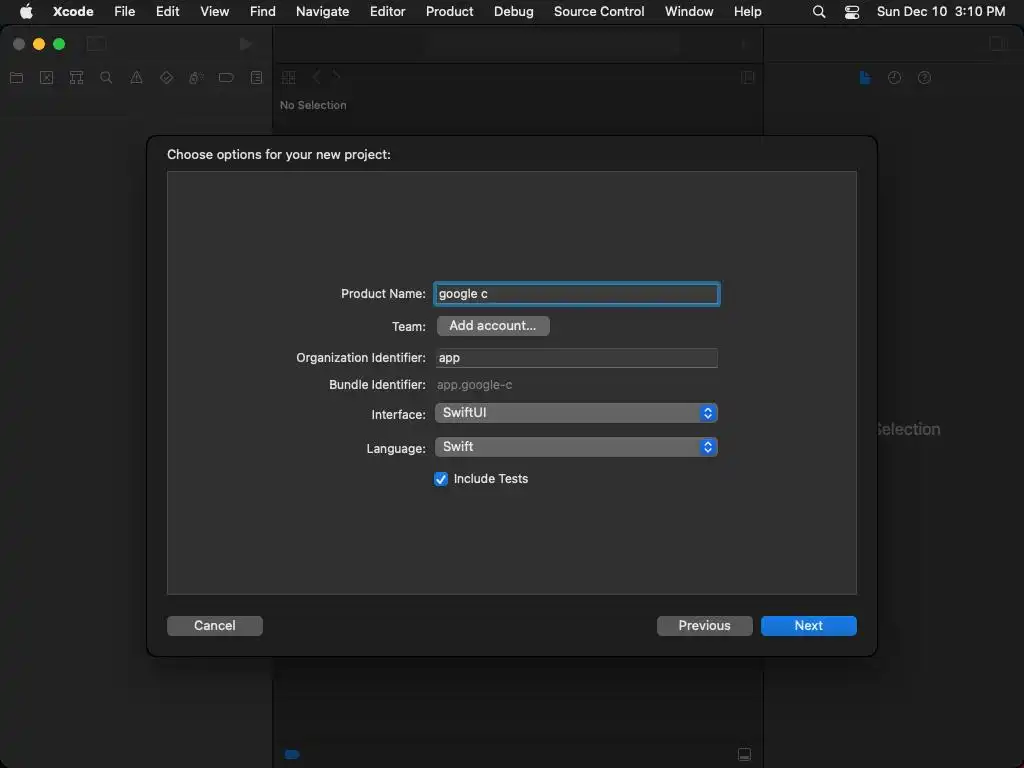This screenshot has height=768, width=1024.
Task: Open the Interface SwiftUI dropdown
Action: [576, 413]
